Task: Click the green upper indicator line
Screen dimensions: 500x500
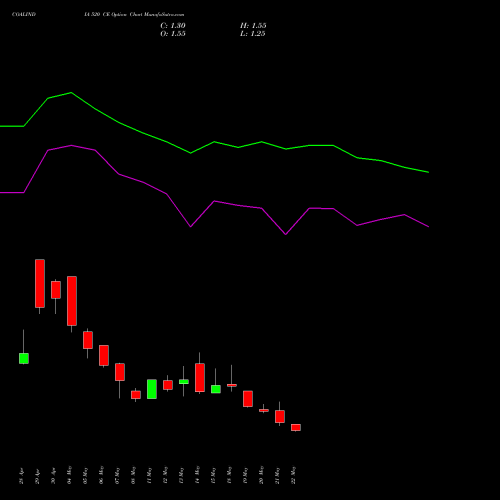Action: 214,142
